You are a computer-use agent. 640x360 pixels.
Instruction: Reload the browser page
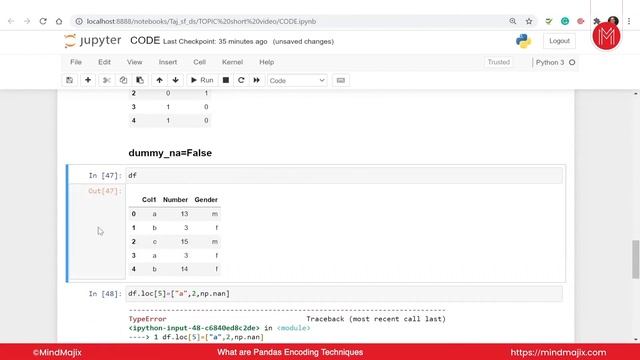click(43, 21)
